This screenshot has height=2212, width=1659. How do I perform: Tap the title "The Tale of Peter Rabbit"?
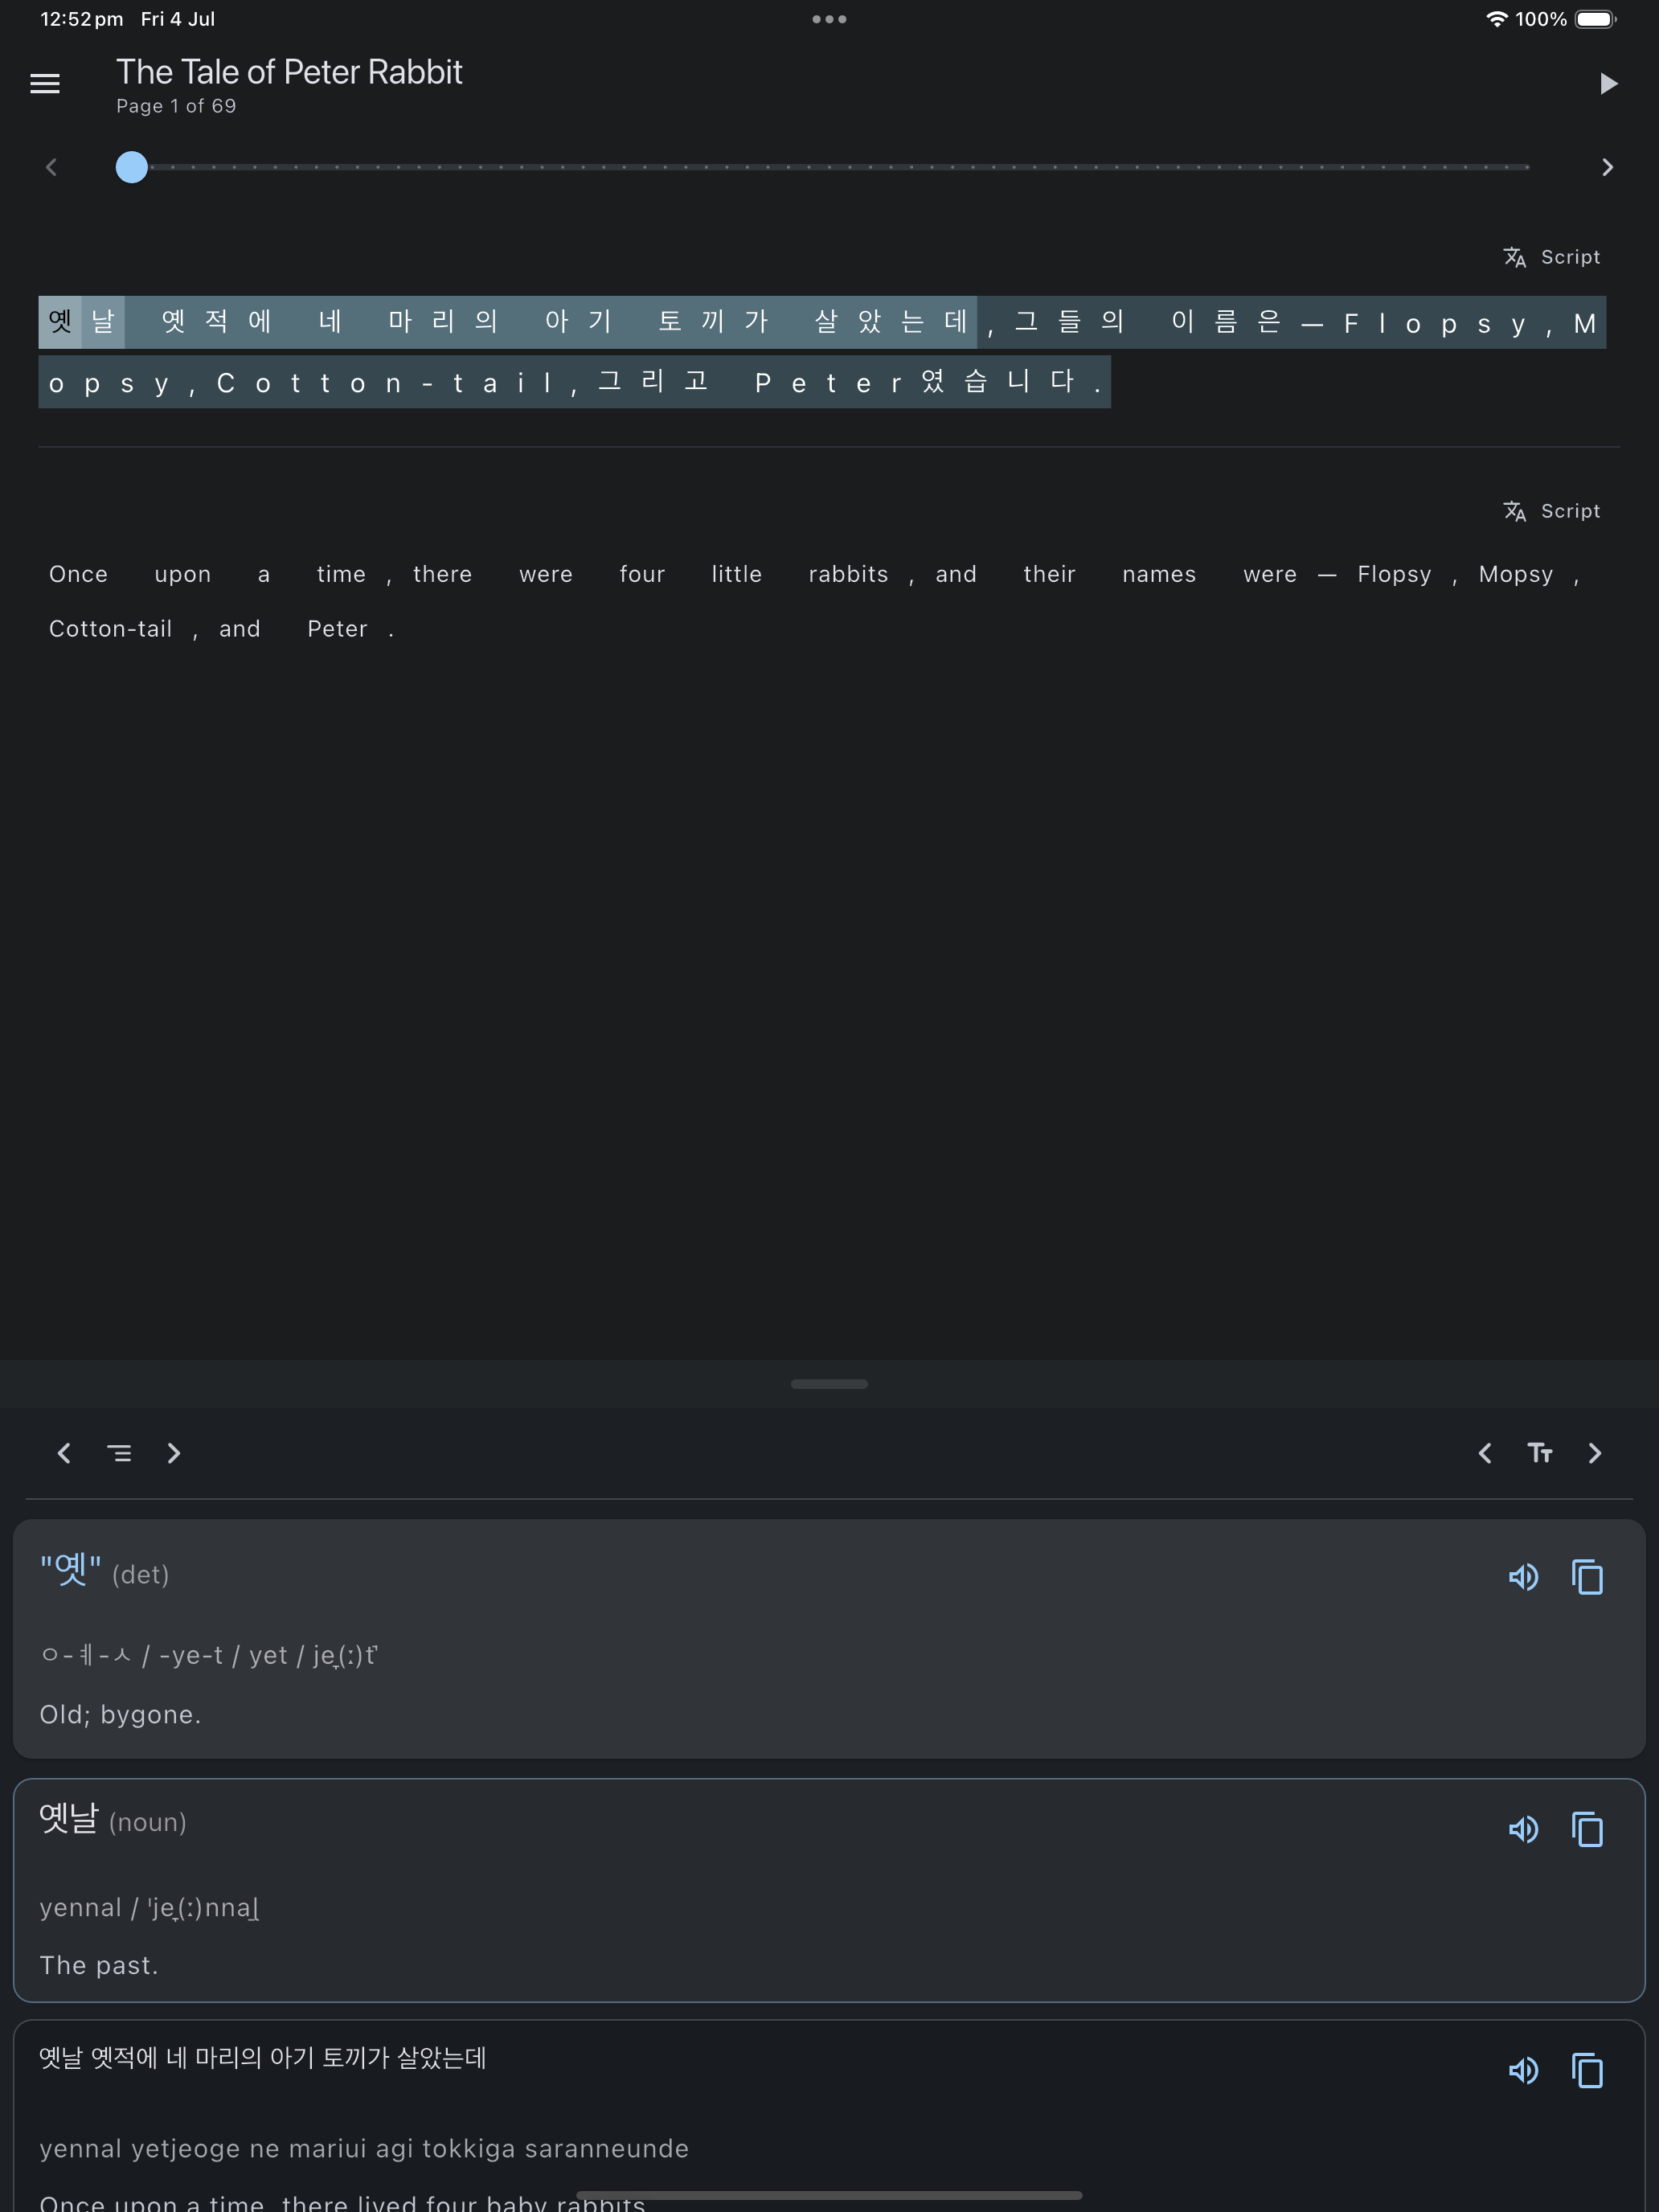[x=289, y=72]
